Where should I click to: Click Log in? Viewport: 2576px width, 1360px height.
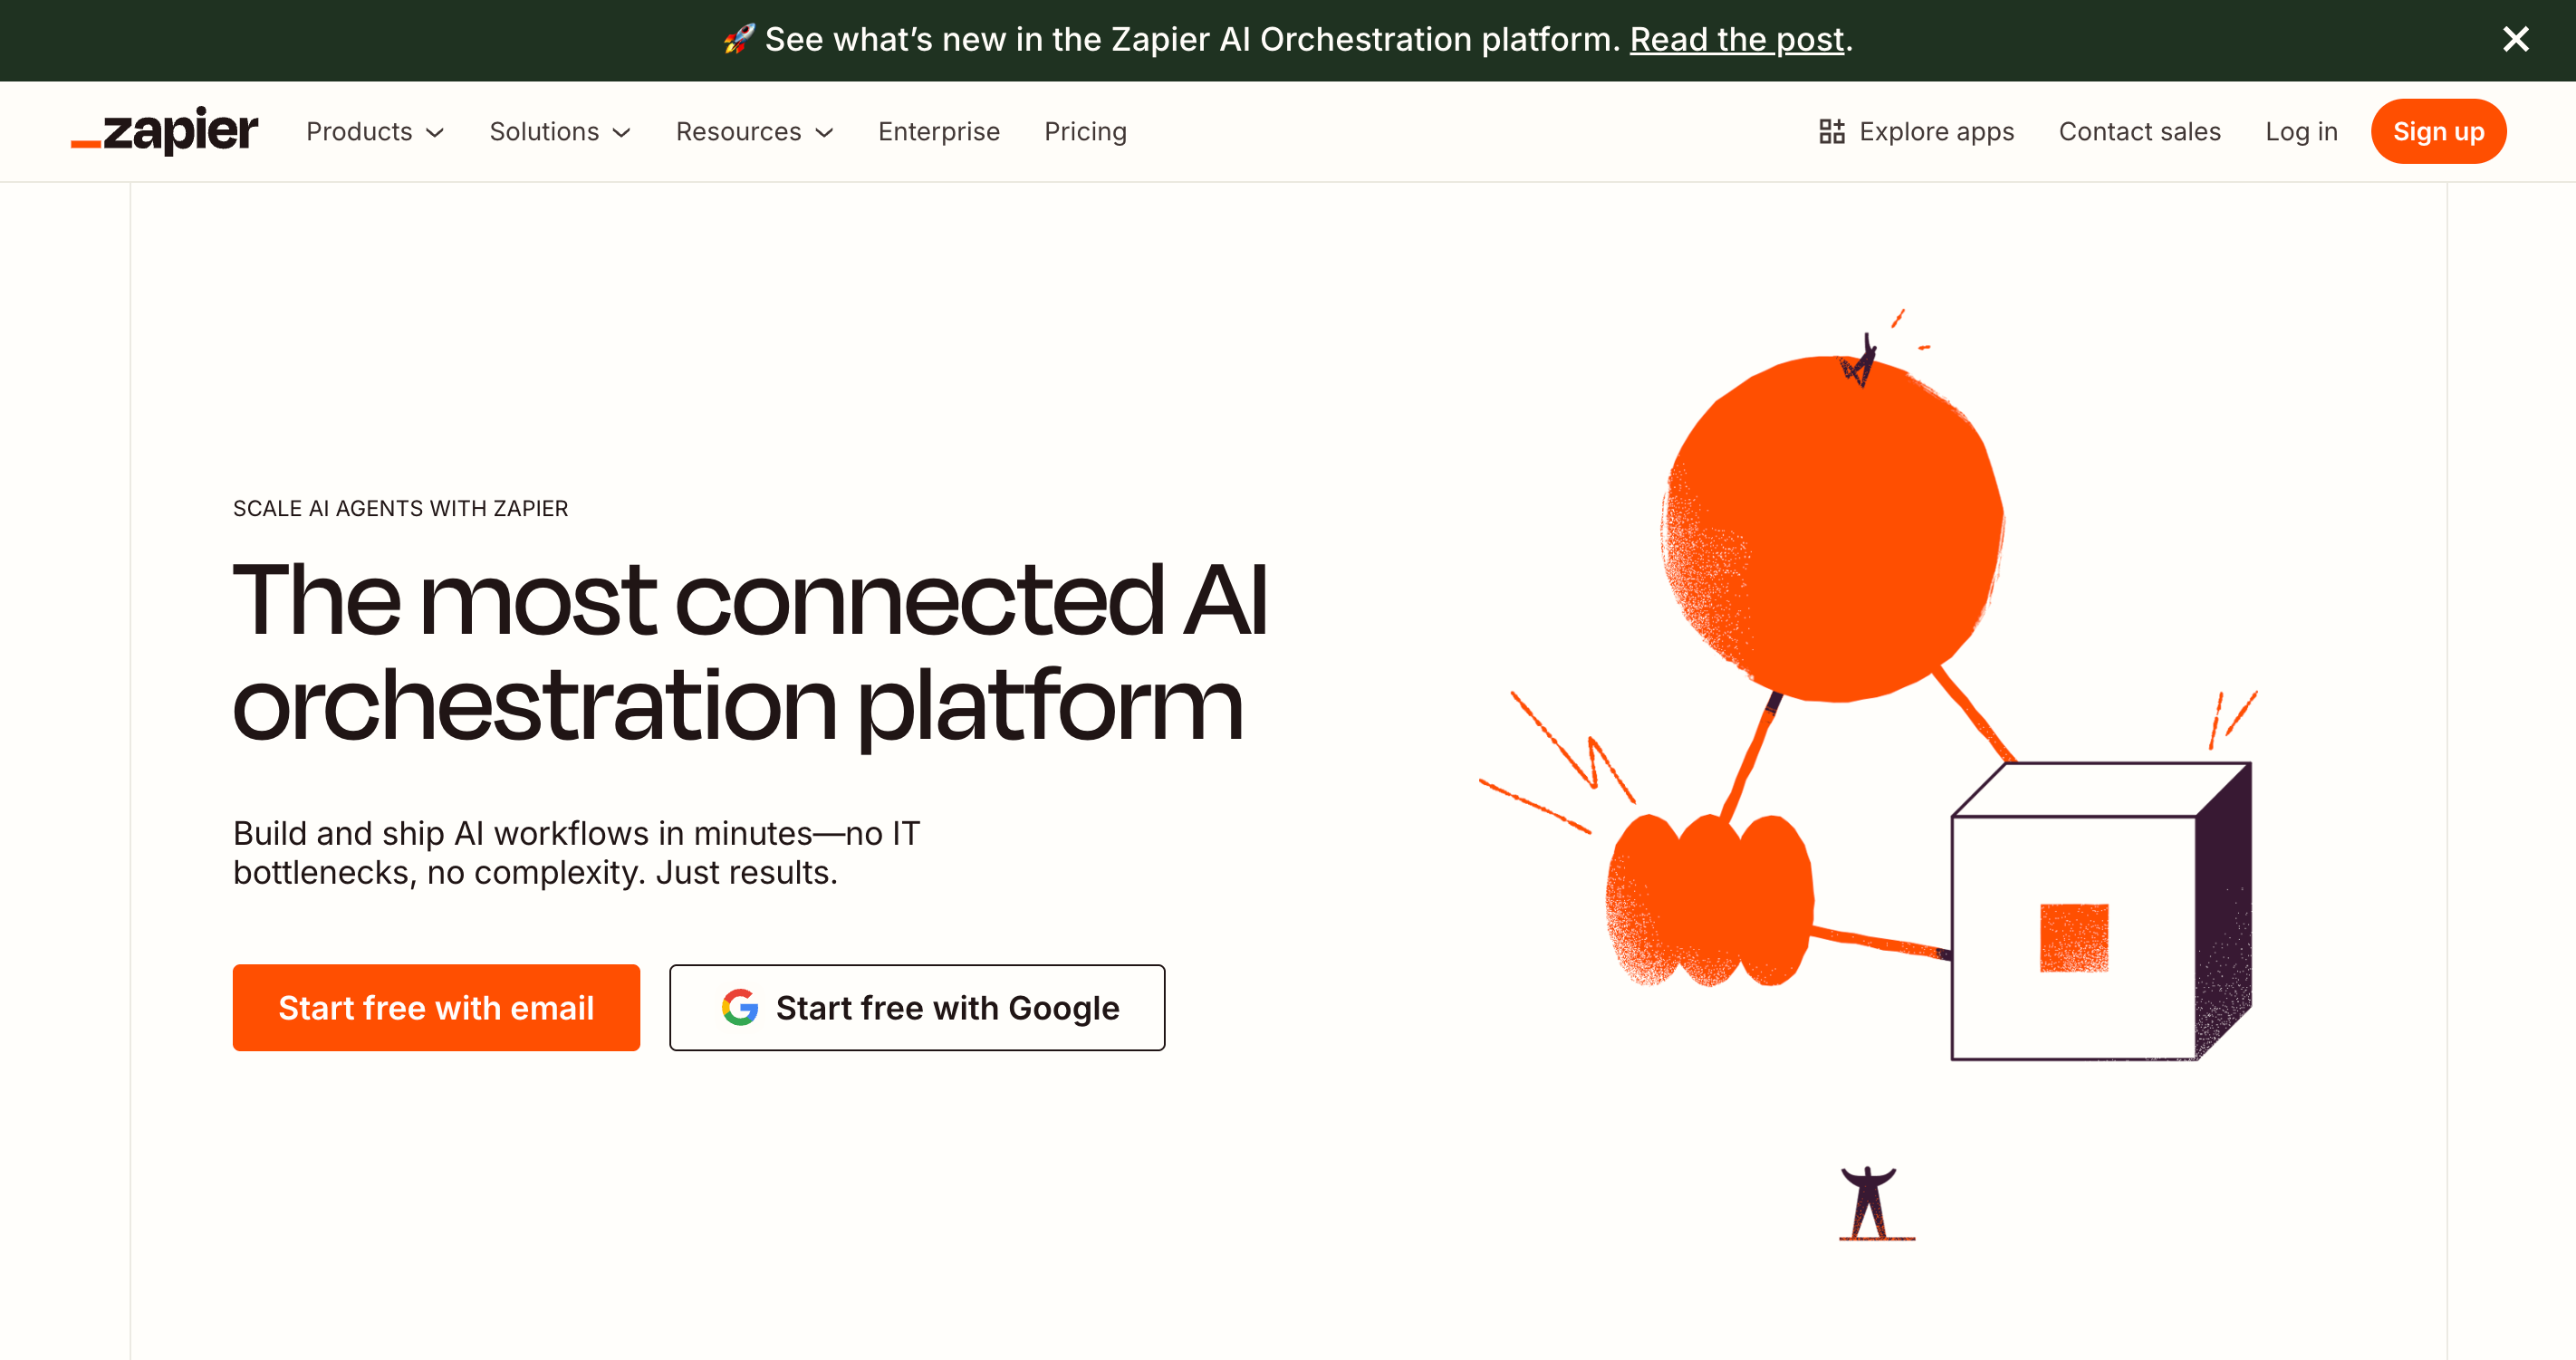pyautogui.click(x=2301, y=131)
